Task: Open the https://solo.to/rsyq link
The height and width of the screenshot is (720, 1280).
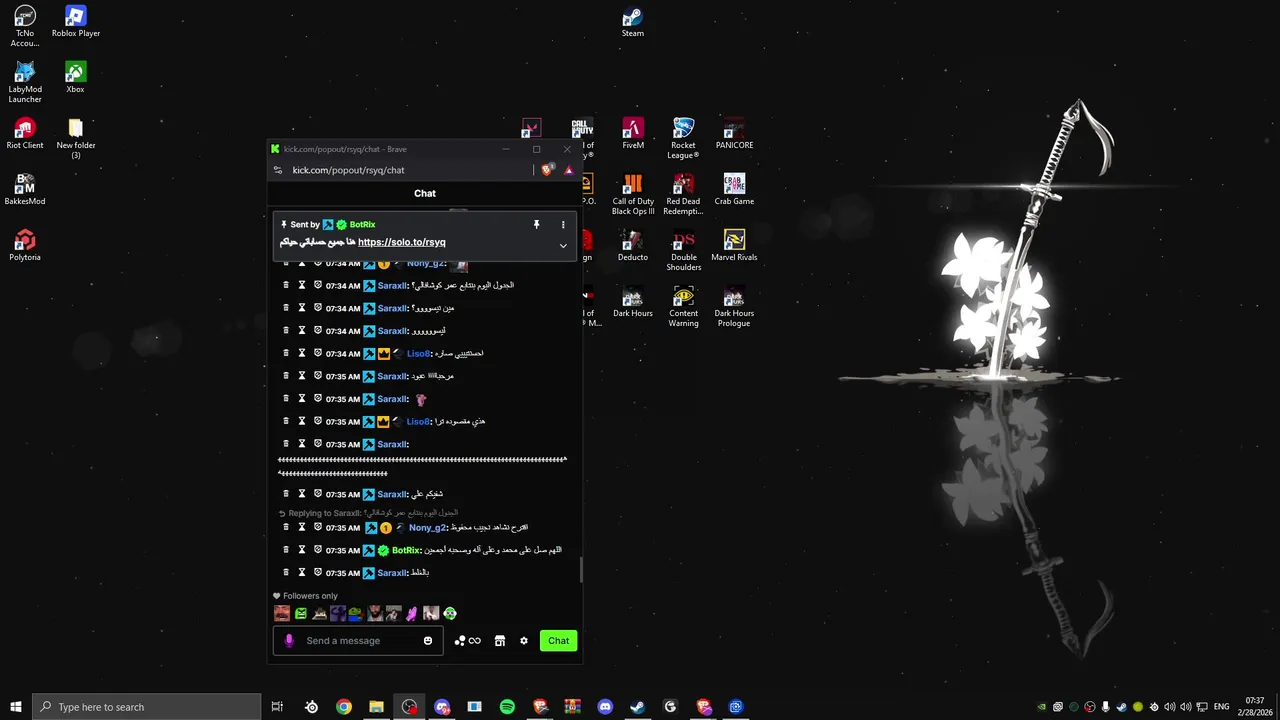Action: coord(401,242)
